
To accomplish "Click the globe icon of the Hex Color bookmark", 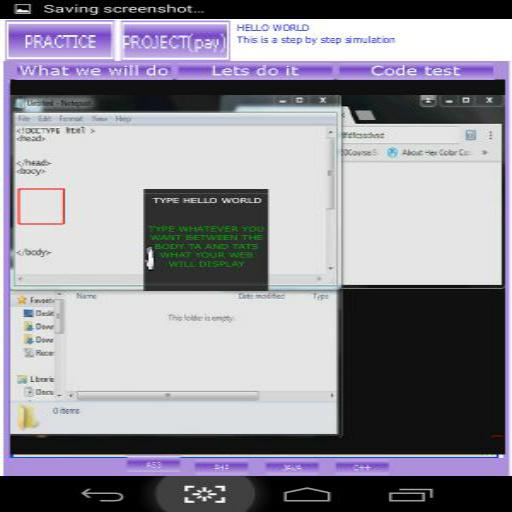I will (x=392, y=153).
